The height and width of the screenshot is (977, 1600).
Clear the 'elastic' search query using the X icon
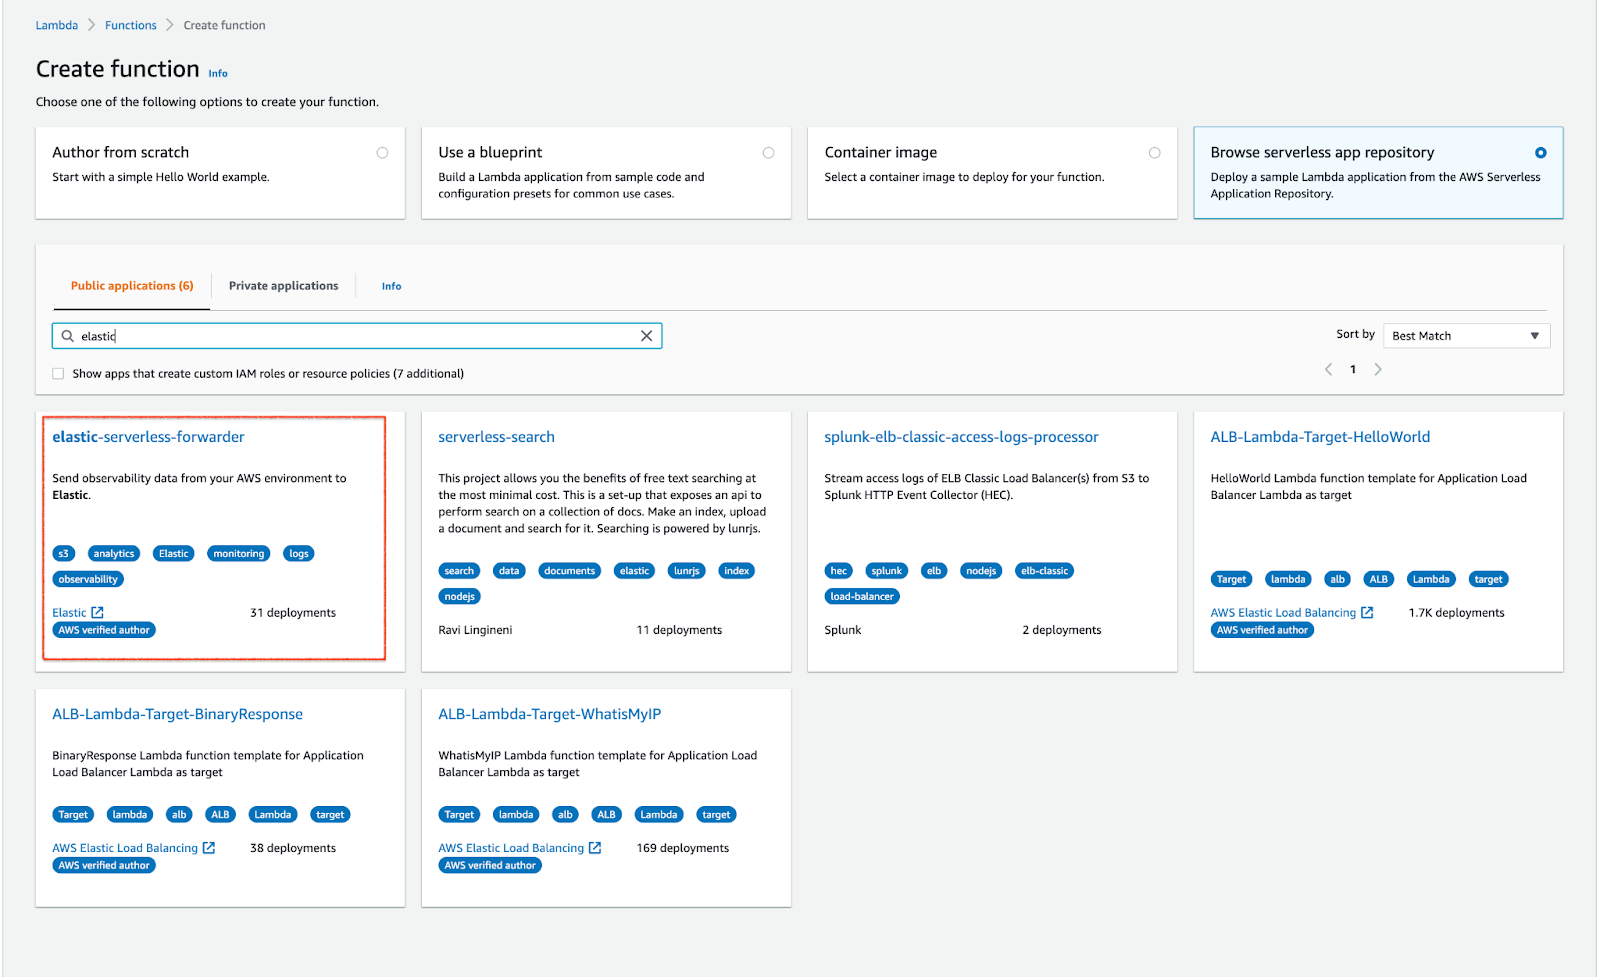(646, 335)
